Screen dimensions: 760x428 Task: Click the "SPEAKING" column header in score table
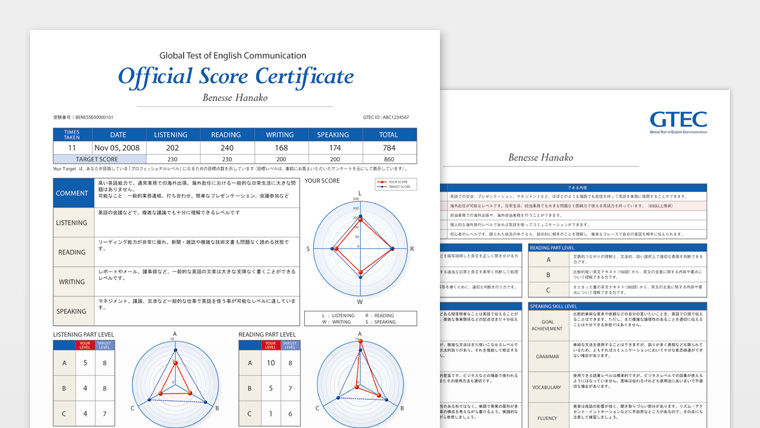pyautogui.click(x=333, y=135)
